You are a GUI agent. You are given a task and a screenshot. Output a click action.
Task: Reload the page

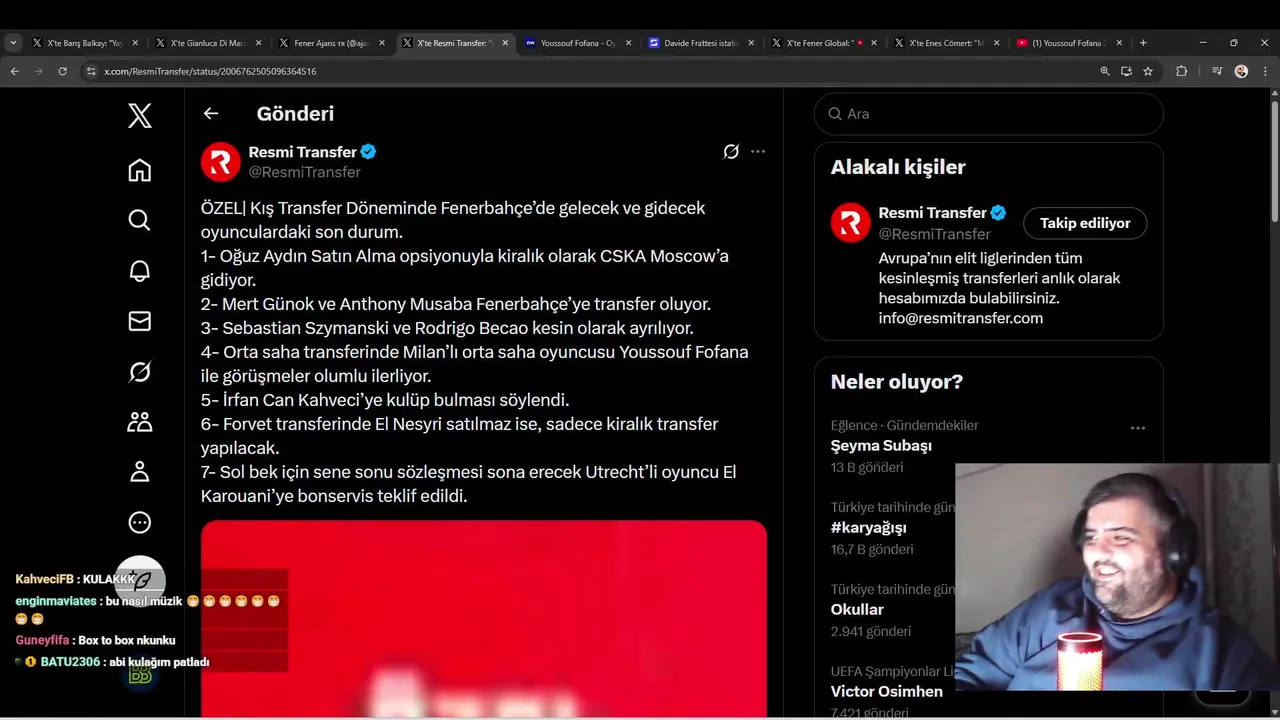click(x=63, y=71)
